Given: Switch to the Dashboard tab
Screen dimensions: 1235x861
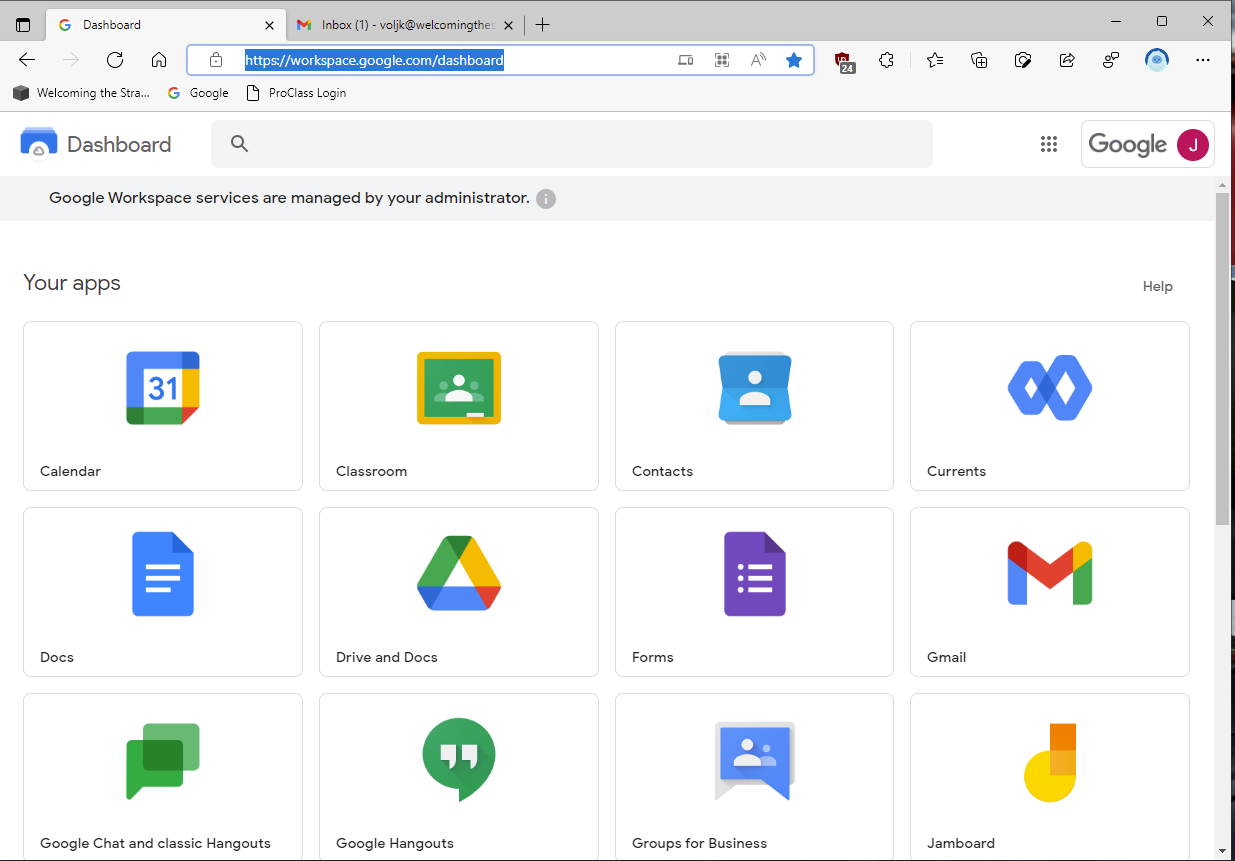Looking at the screenshot, I should [167, 25].
